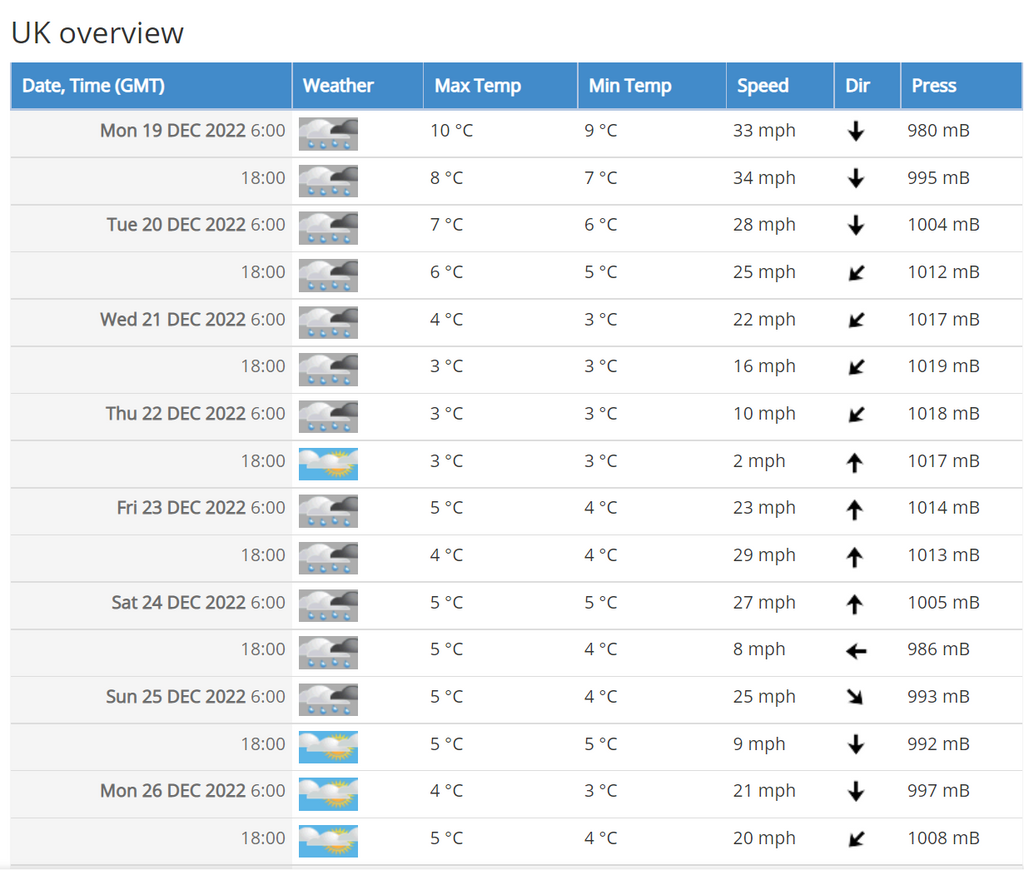Click the Dir column header
Viewport: 1024px width, 870px height.
point(867,86)
